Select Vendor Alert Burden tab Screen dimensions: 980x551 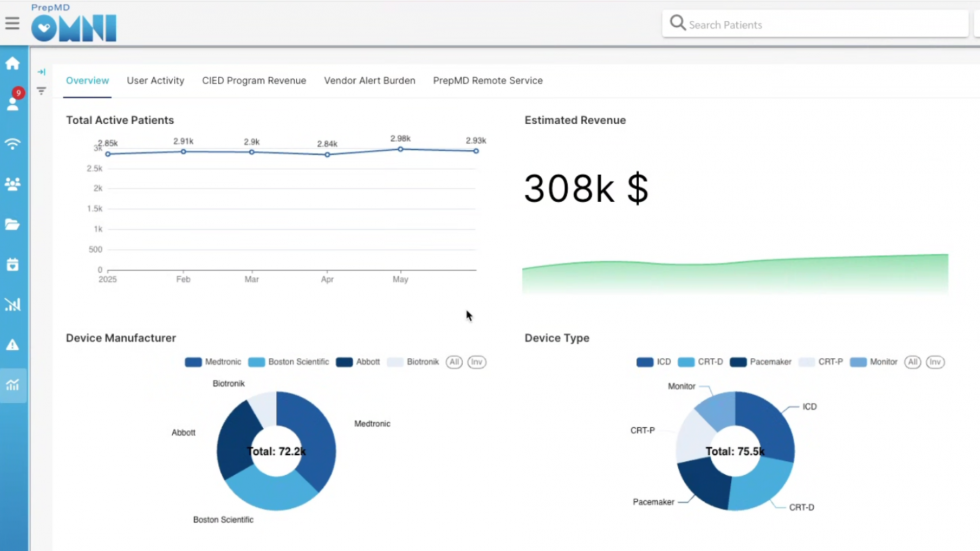(369, 81)
